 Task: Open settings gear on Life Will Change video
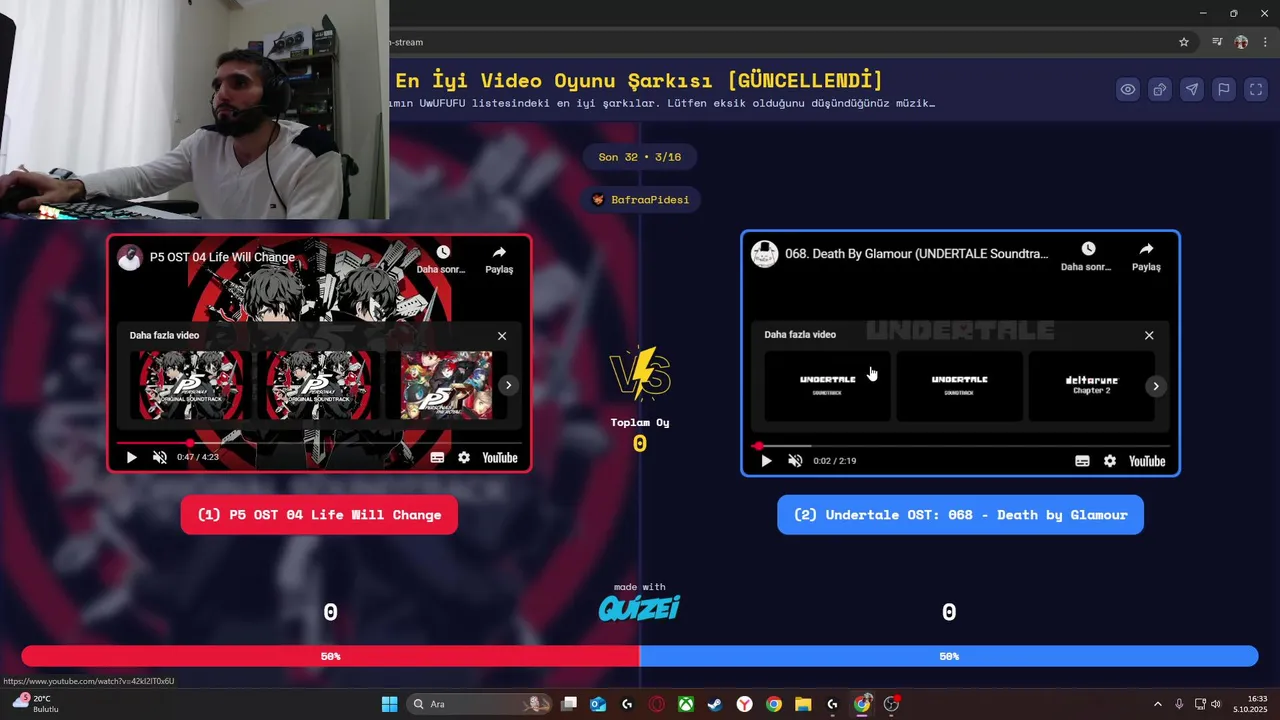[x=464, y=457]
